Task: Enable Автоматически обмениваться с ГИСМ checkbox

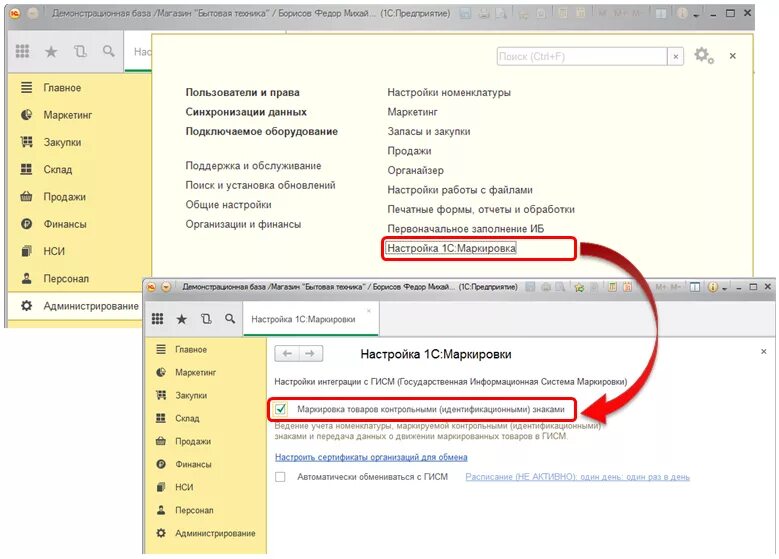Action: click(x=280, y=477)
